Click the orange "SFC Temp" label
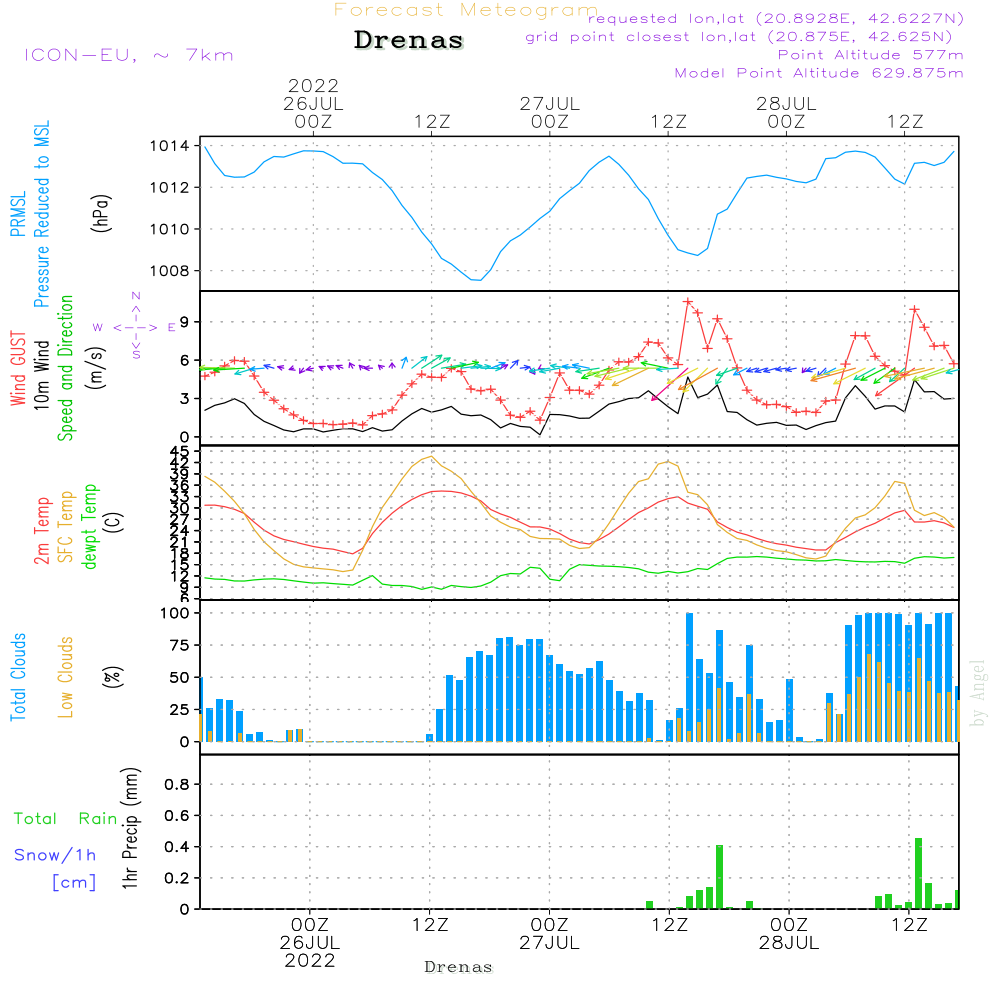The height and width of the screenshot is (1000, 1000). point(65,527)
